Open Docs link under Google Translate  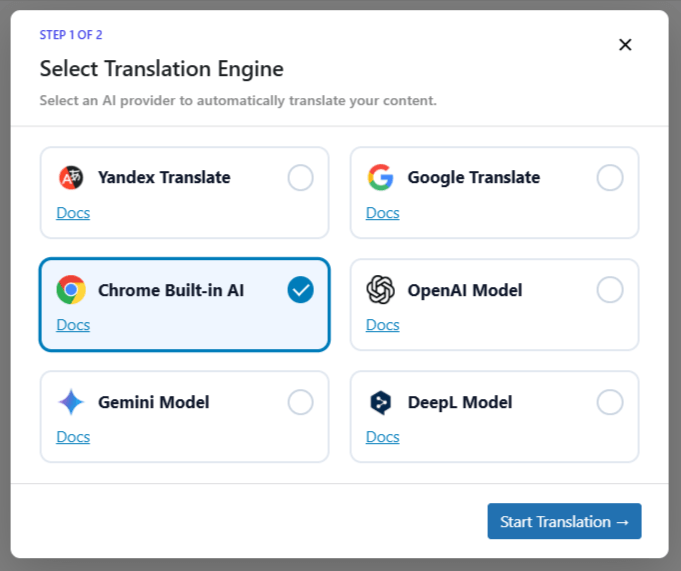pyautogui.click(x=383, y=213)
